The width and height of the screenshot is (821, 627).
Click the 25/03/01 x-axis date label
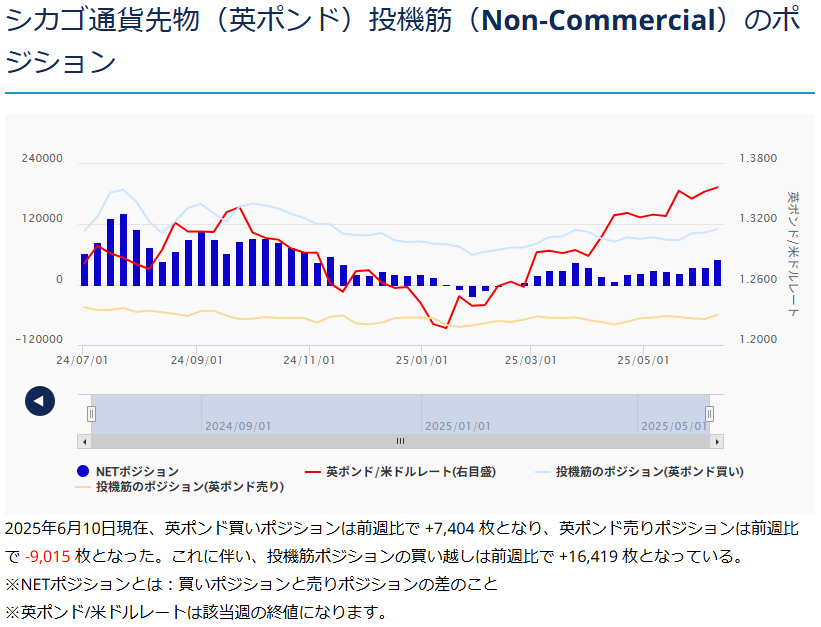tap(530, 359)
